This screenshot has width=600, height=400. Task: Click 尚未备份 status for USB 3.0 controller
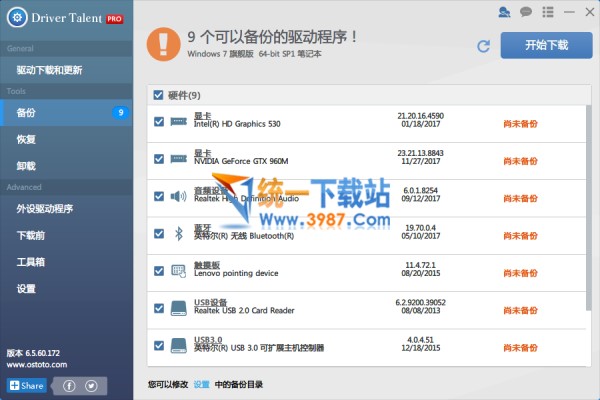(x=520, y=348)
